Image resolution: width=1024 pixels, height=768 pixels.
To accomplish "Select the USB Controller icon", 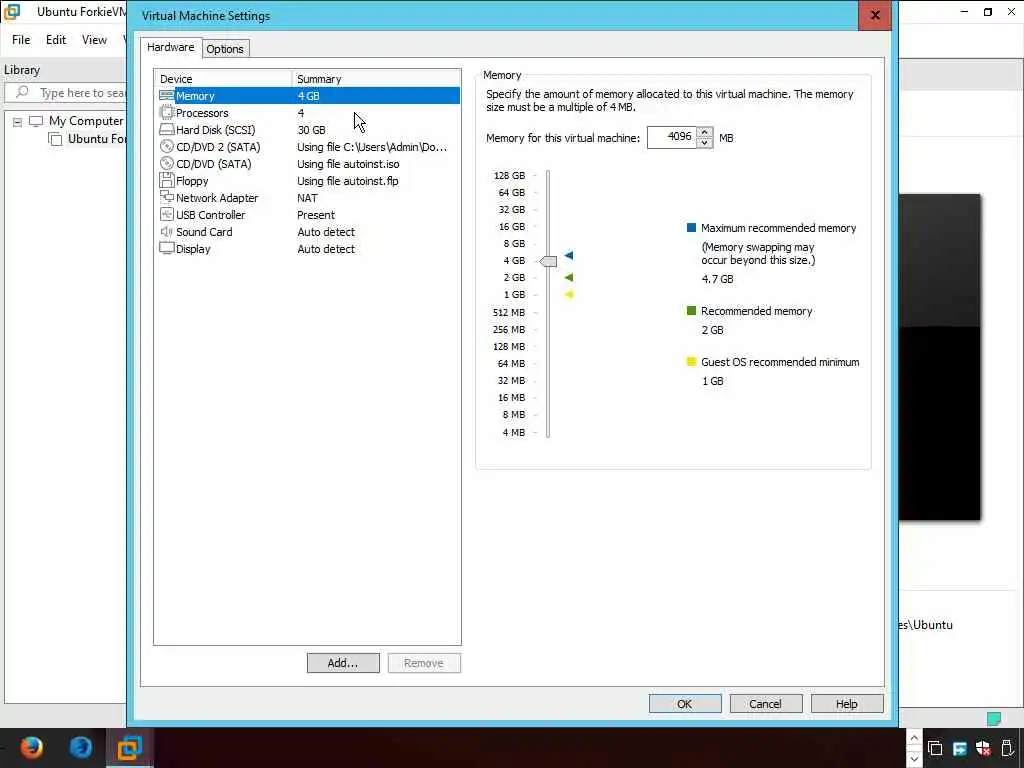I will [167, 215].
